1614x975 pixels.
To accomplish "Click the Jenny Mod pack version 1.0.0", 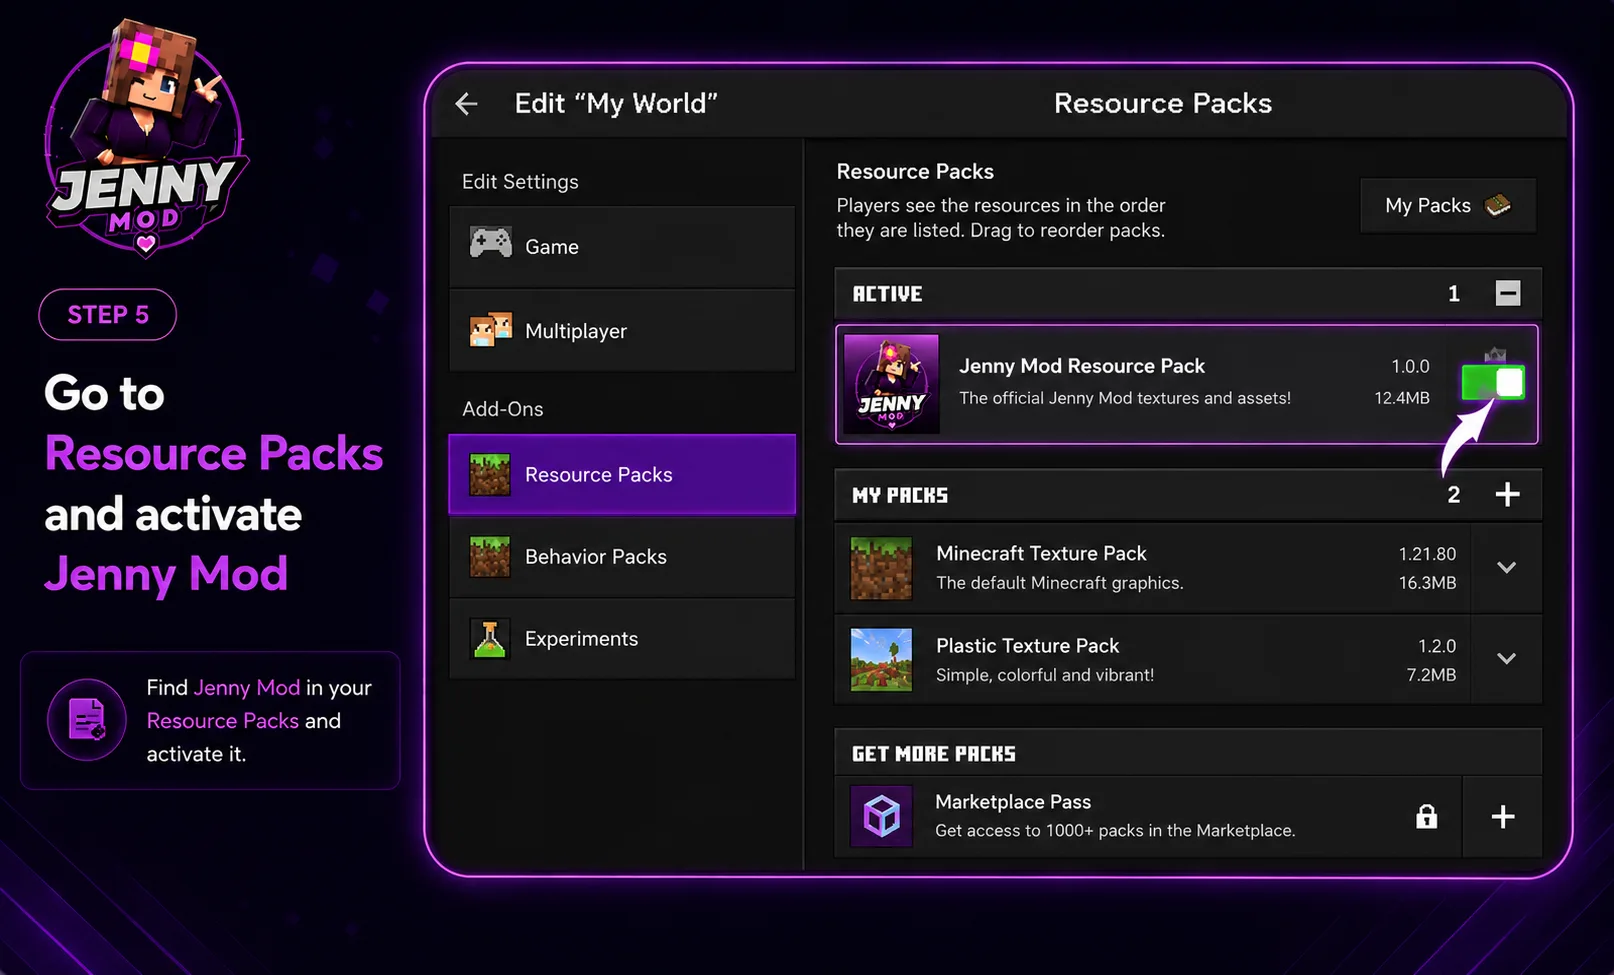I will pyautogui.click(x=1410, y=366).
